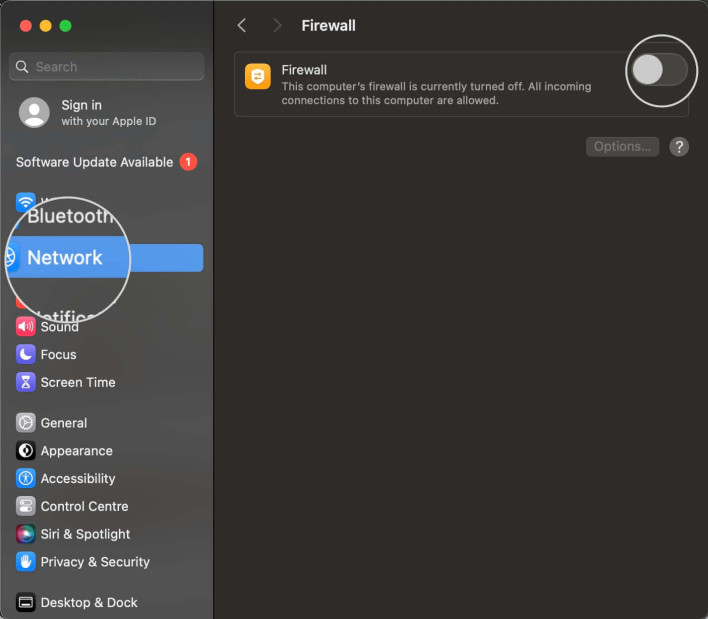Click the Focus moon icon
Viewport: 708px width, 619px height.
[x=26, y=354]
